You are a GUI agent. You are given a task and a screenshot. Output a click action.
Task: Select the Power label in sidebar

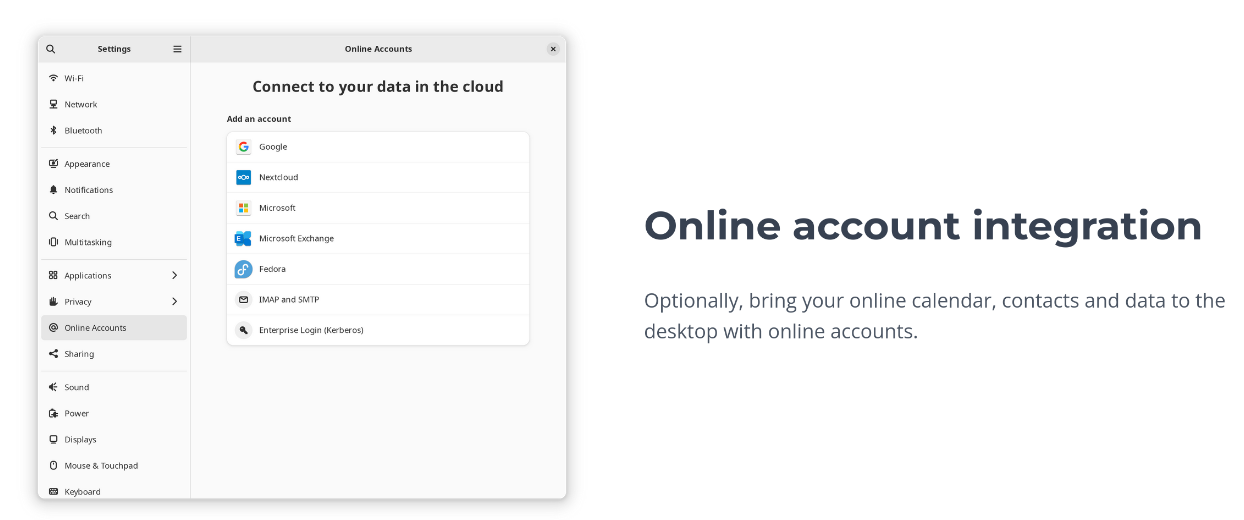coord(77,413)
